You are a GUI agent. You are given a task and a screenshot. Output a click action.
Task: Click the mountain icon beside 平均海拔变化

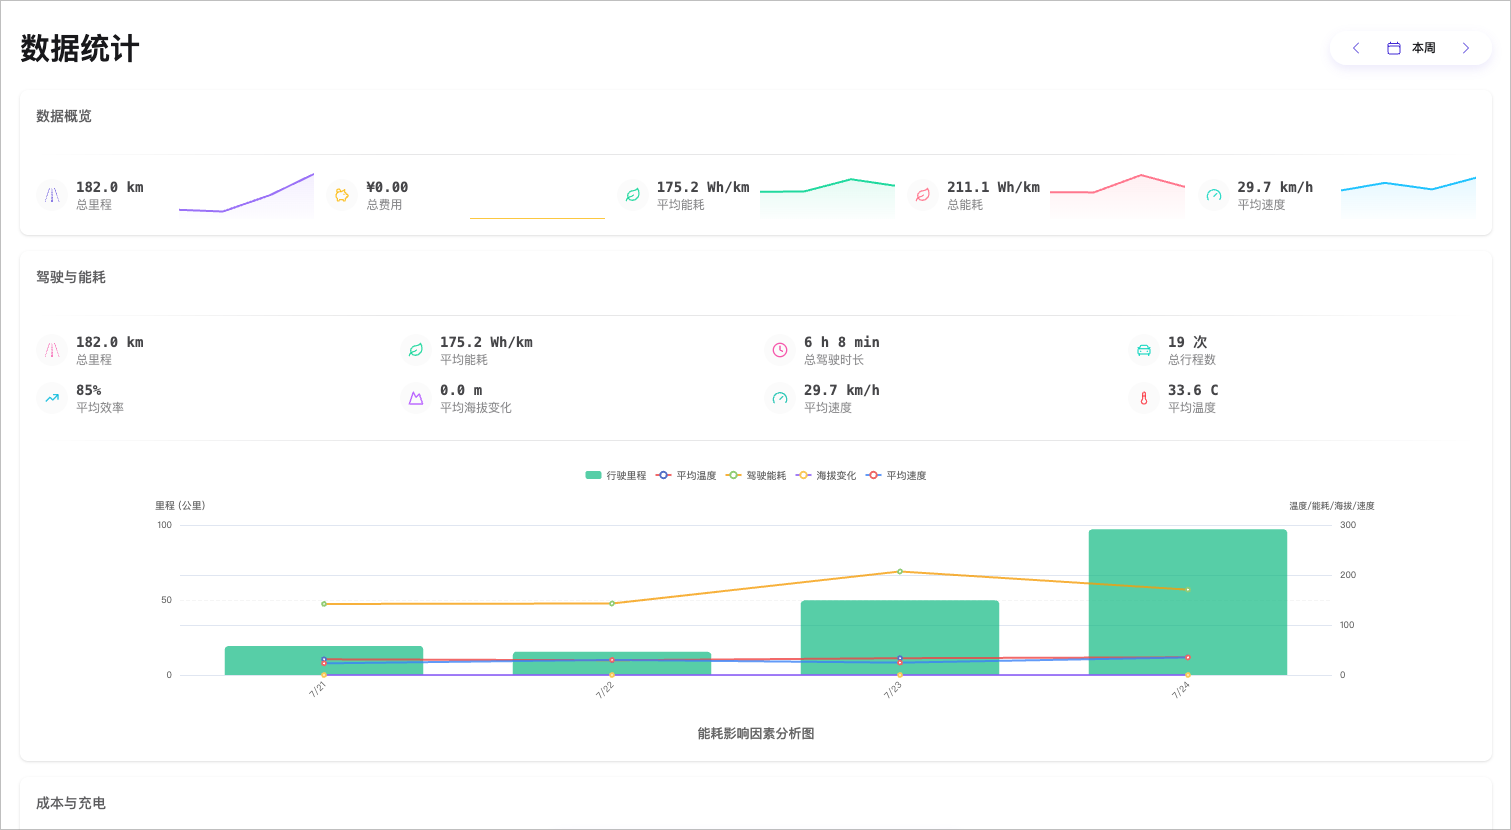click(416, 398)
